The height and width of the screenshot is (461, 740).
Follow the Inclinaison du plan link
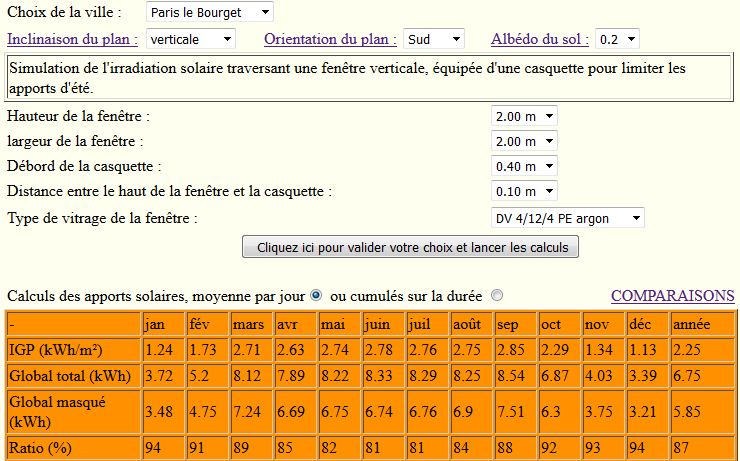[x=72, y=39]
